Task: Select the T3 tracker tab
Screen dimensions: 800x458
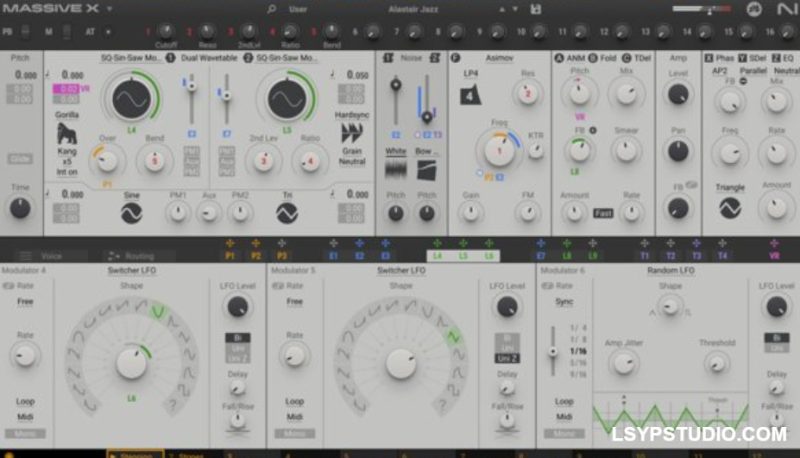Action: (696, 256)
